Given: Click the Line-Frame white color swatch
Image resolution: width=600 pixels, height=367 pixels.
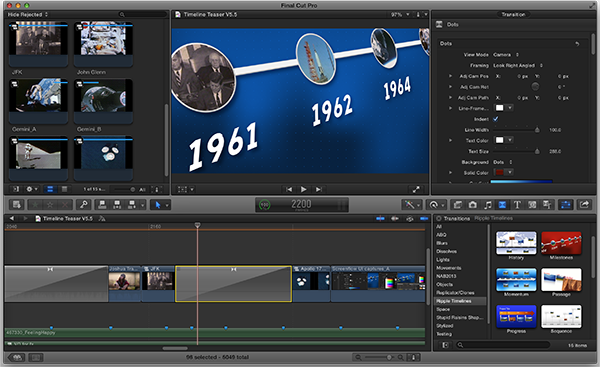Looking at the screenshot, I should click(x=500, y=108).
